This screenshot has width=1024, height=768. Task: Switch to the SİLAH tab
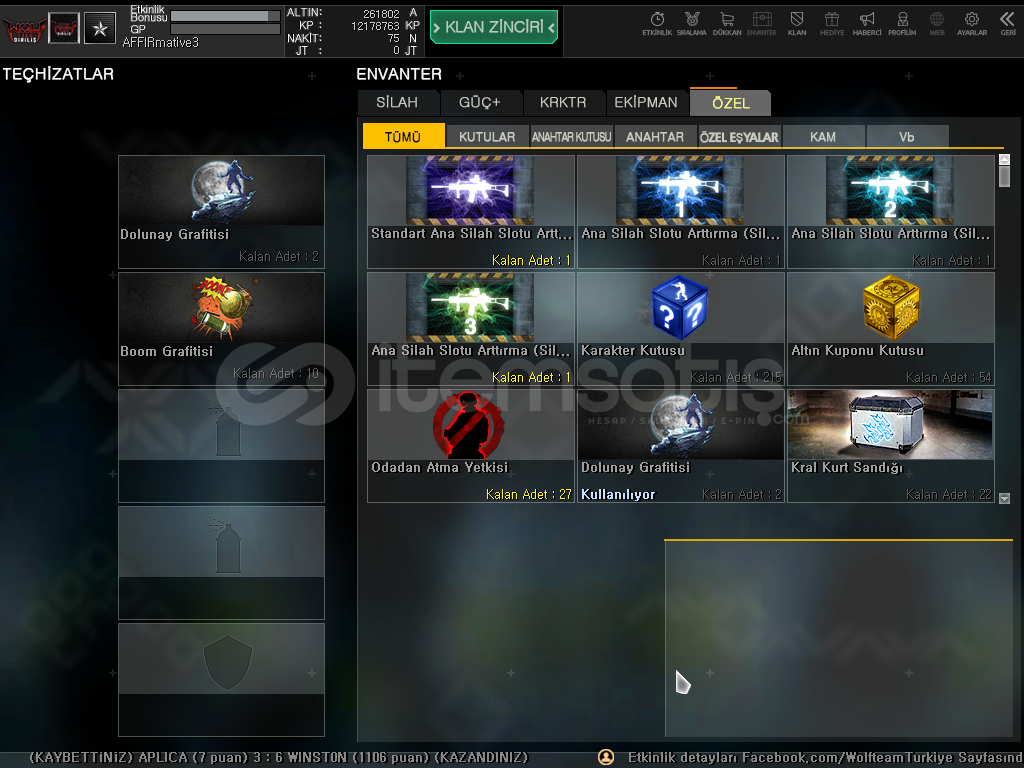click(x=397, y=103)
